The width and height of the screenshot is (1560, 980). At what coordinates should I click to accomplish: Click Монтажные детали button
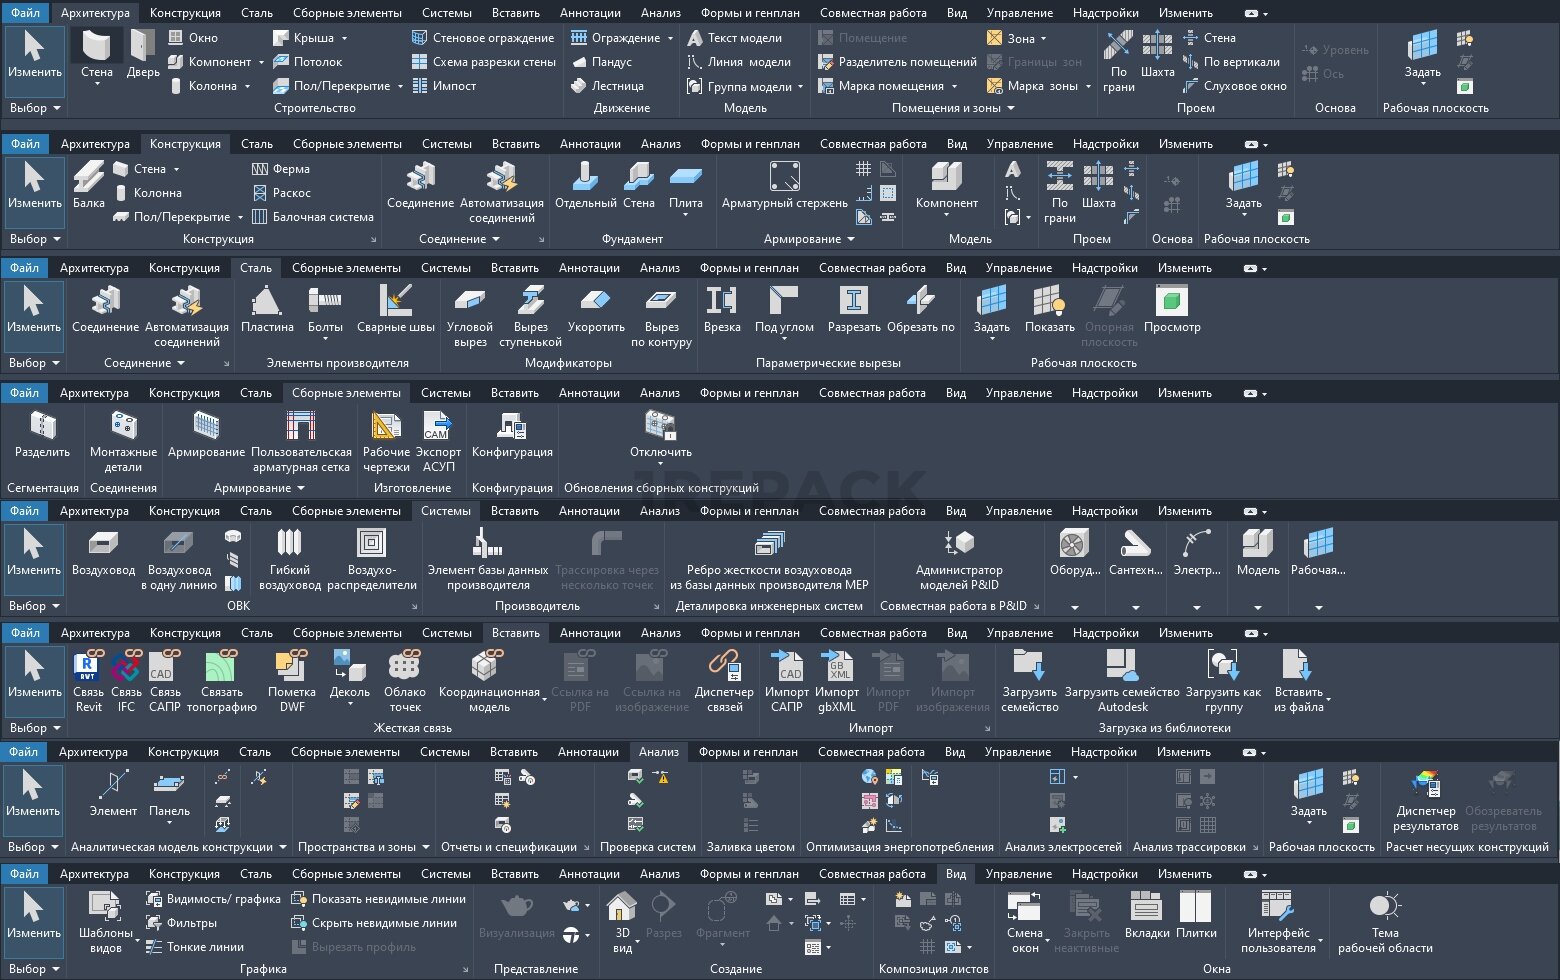pos(123,441)
